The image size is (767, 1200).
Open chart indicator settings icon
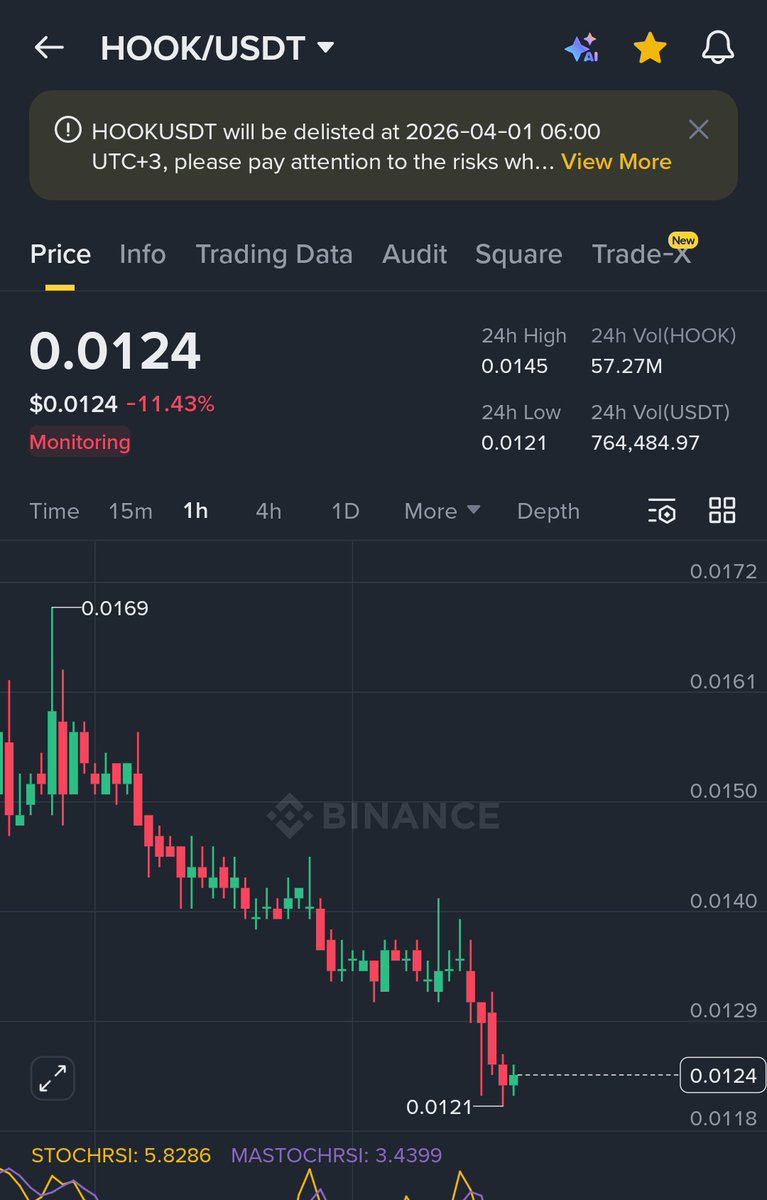point(662,511)
